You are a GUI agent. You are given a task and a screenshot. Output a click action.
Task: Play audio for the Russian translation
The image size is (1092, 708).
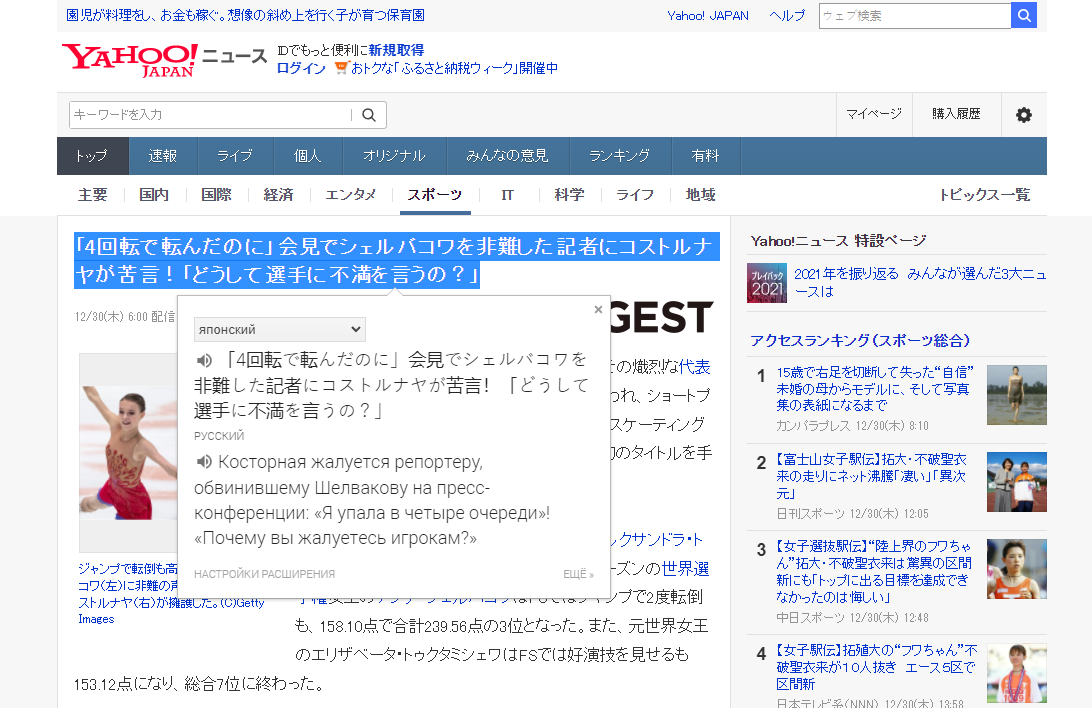204,462
